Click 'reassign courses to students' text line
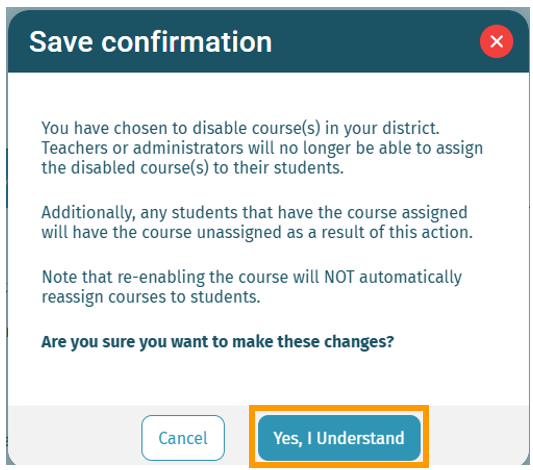The height and width of the screenshot is (470, 533). pyautogui.click(x=151, y=297)
